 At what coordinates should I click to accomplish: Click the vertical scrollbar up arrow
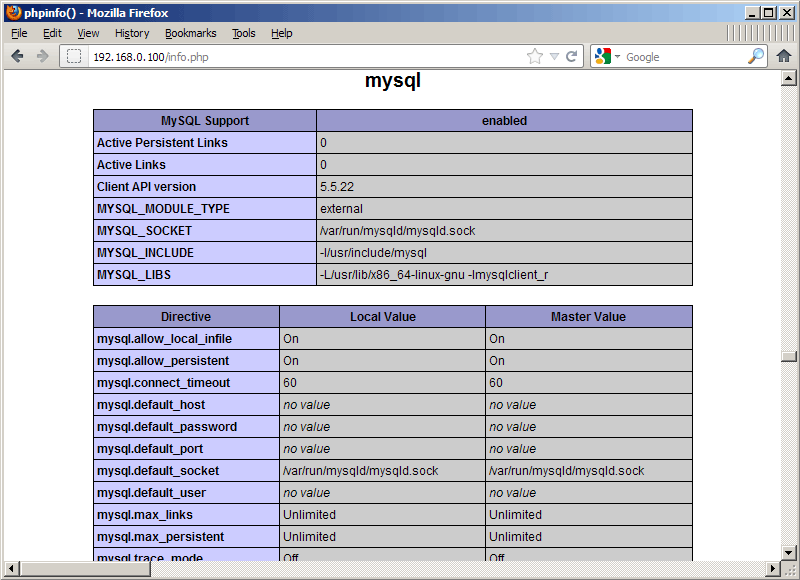[789, 78]
